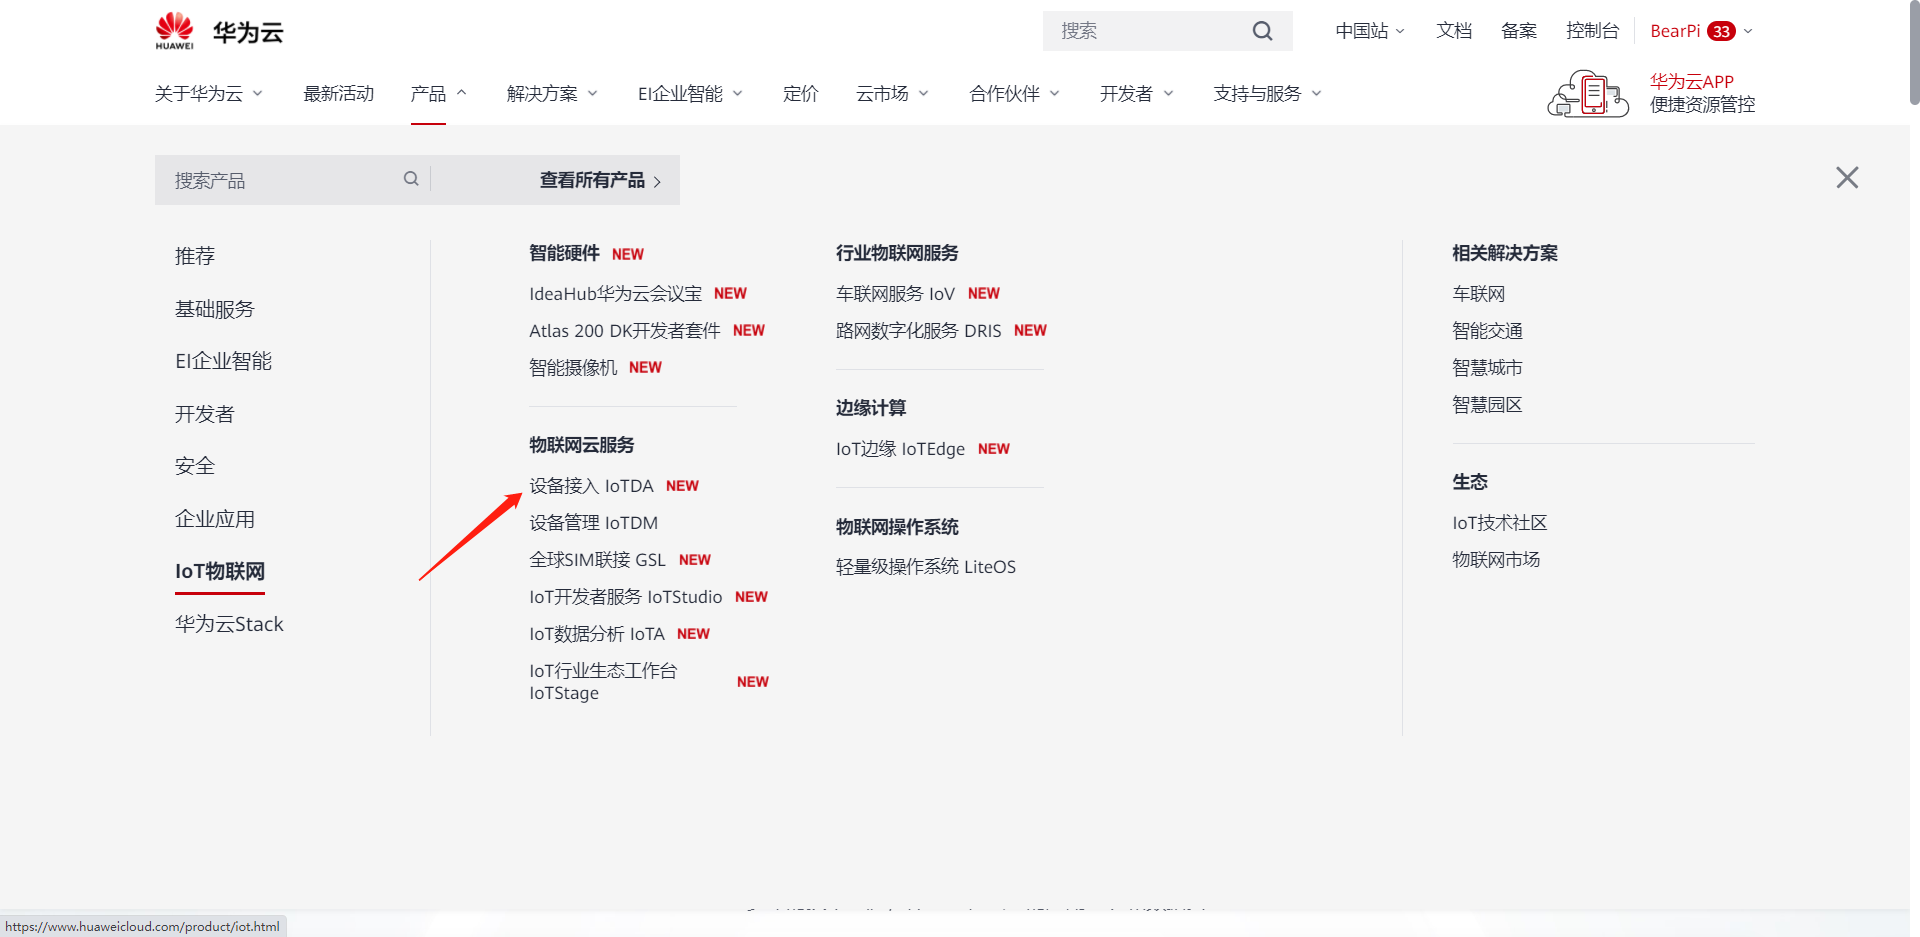
Task: Open the 文档 menu item
Action: pyautogui.click(x=1454, y=31)
